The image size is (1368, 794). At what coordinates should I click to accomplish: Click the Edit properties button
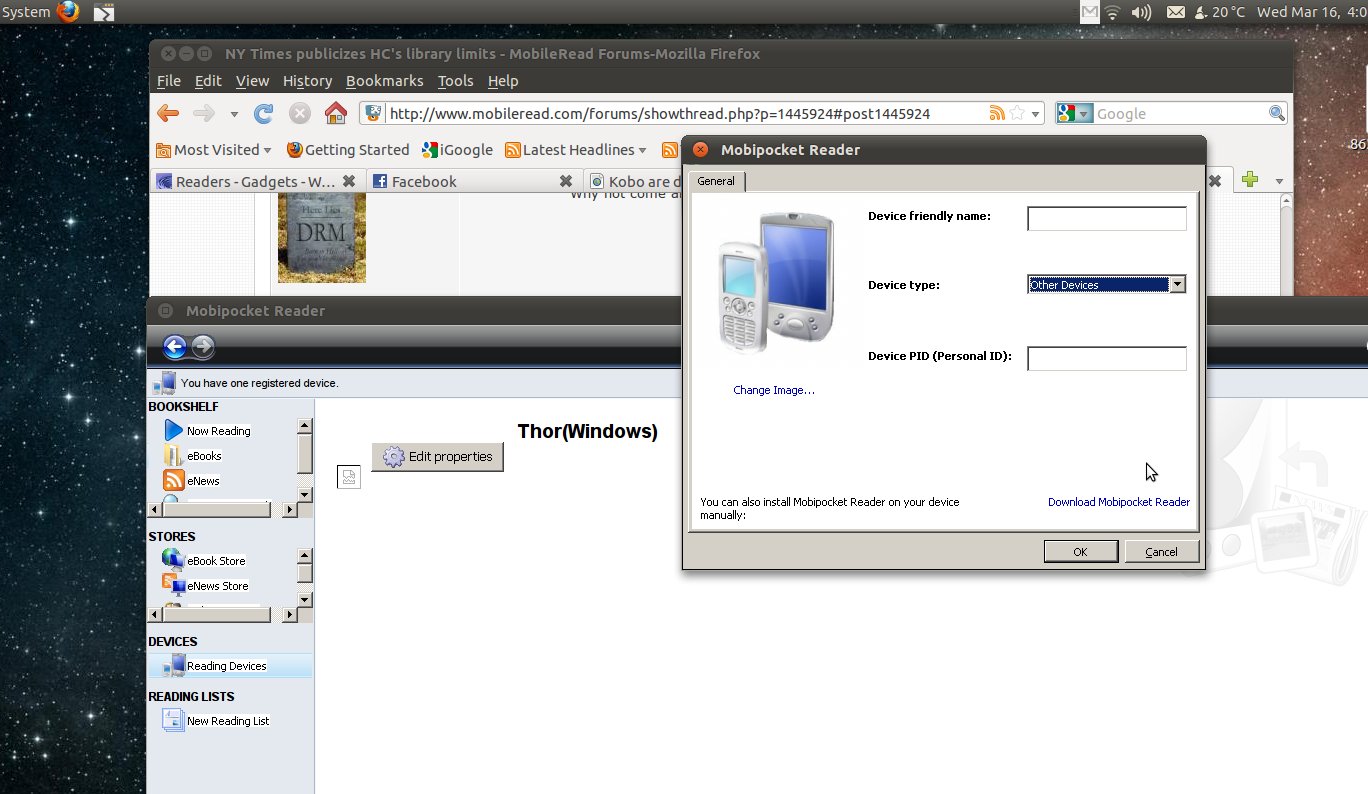point(438,457)
